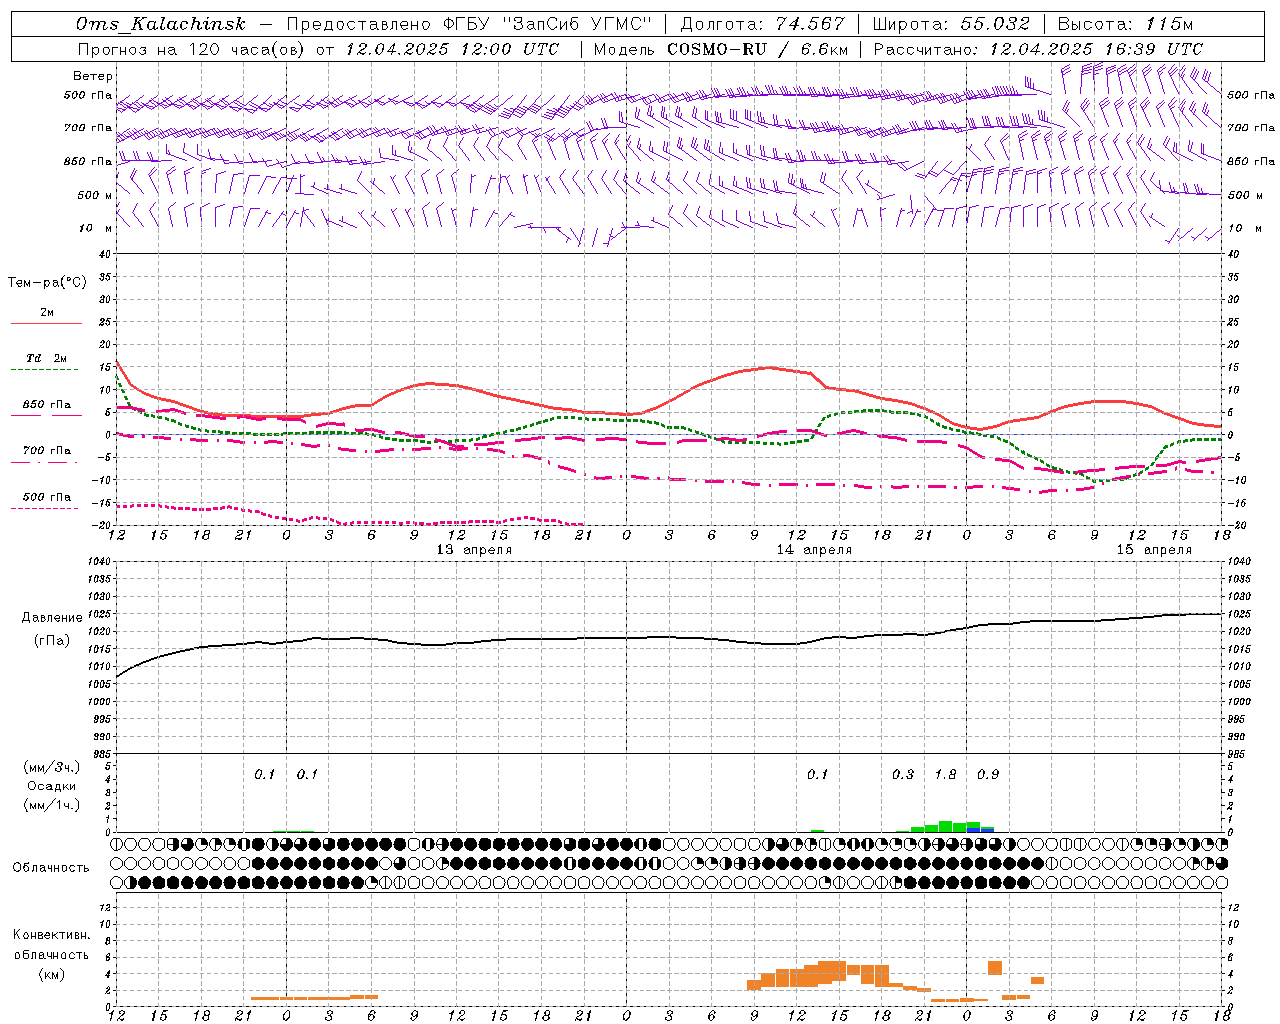This screenshot has height=1024, width=1280.
Task: Select the 13 апреля date label
Action: [x=474, y=550]
